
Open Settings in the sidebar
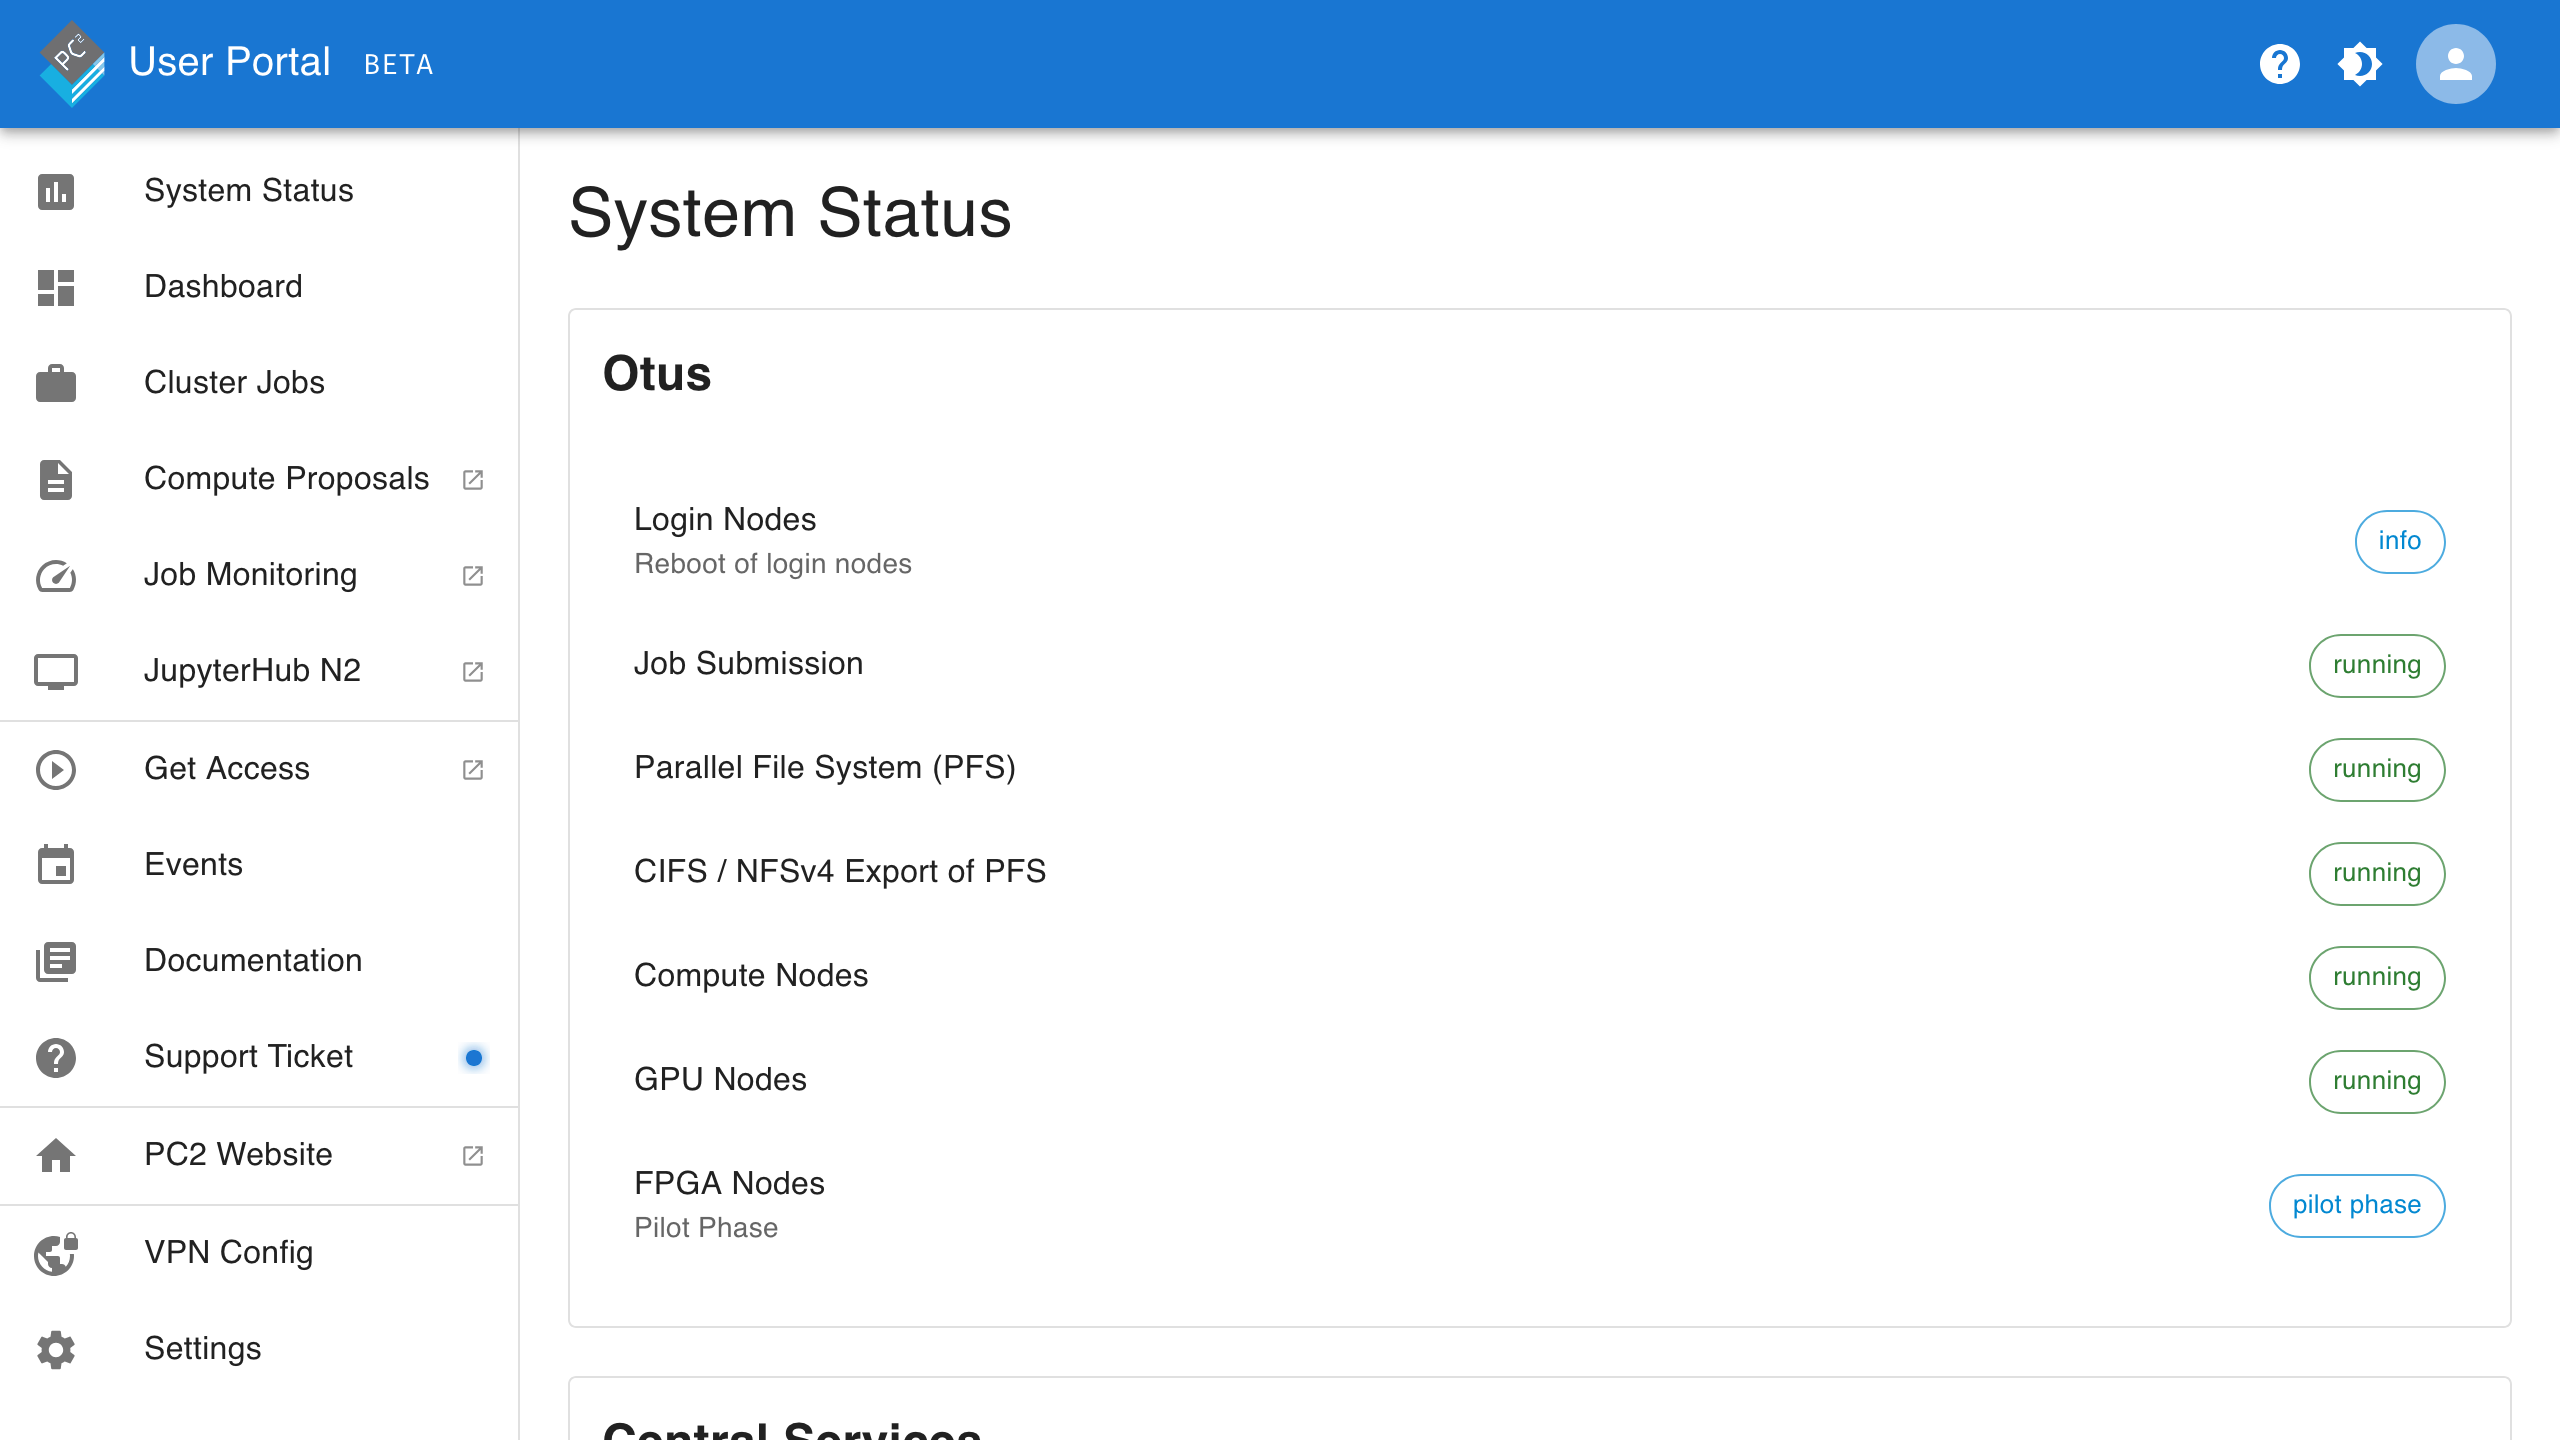pyautogui.click(x=202, y=1348)
